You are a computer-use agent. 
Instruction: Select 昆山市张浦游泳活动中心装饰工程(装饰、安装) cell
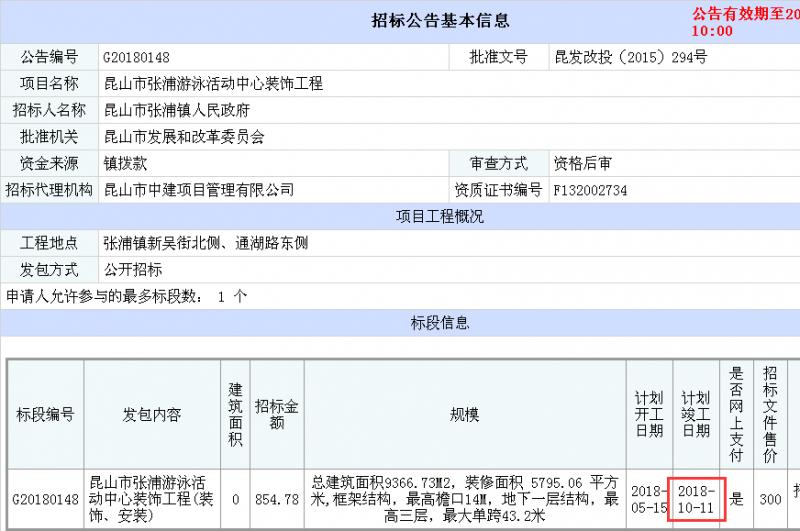point(152,499)
